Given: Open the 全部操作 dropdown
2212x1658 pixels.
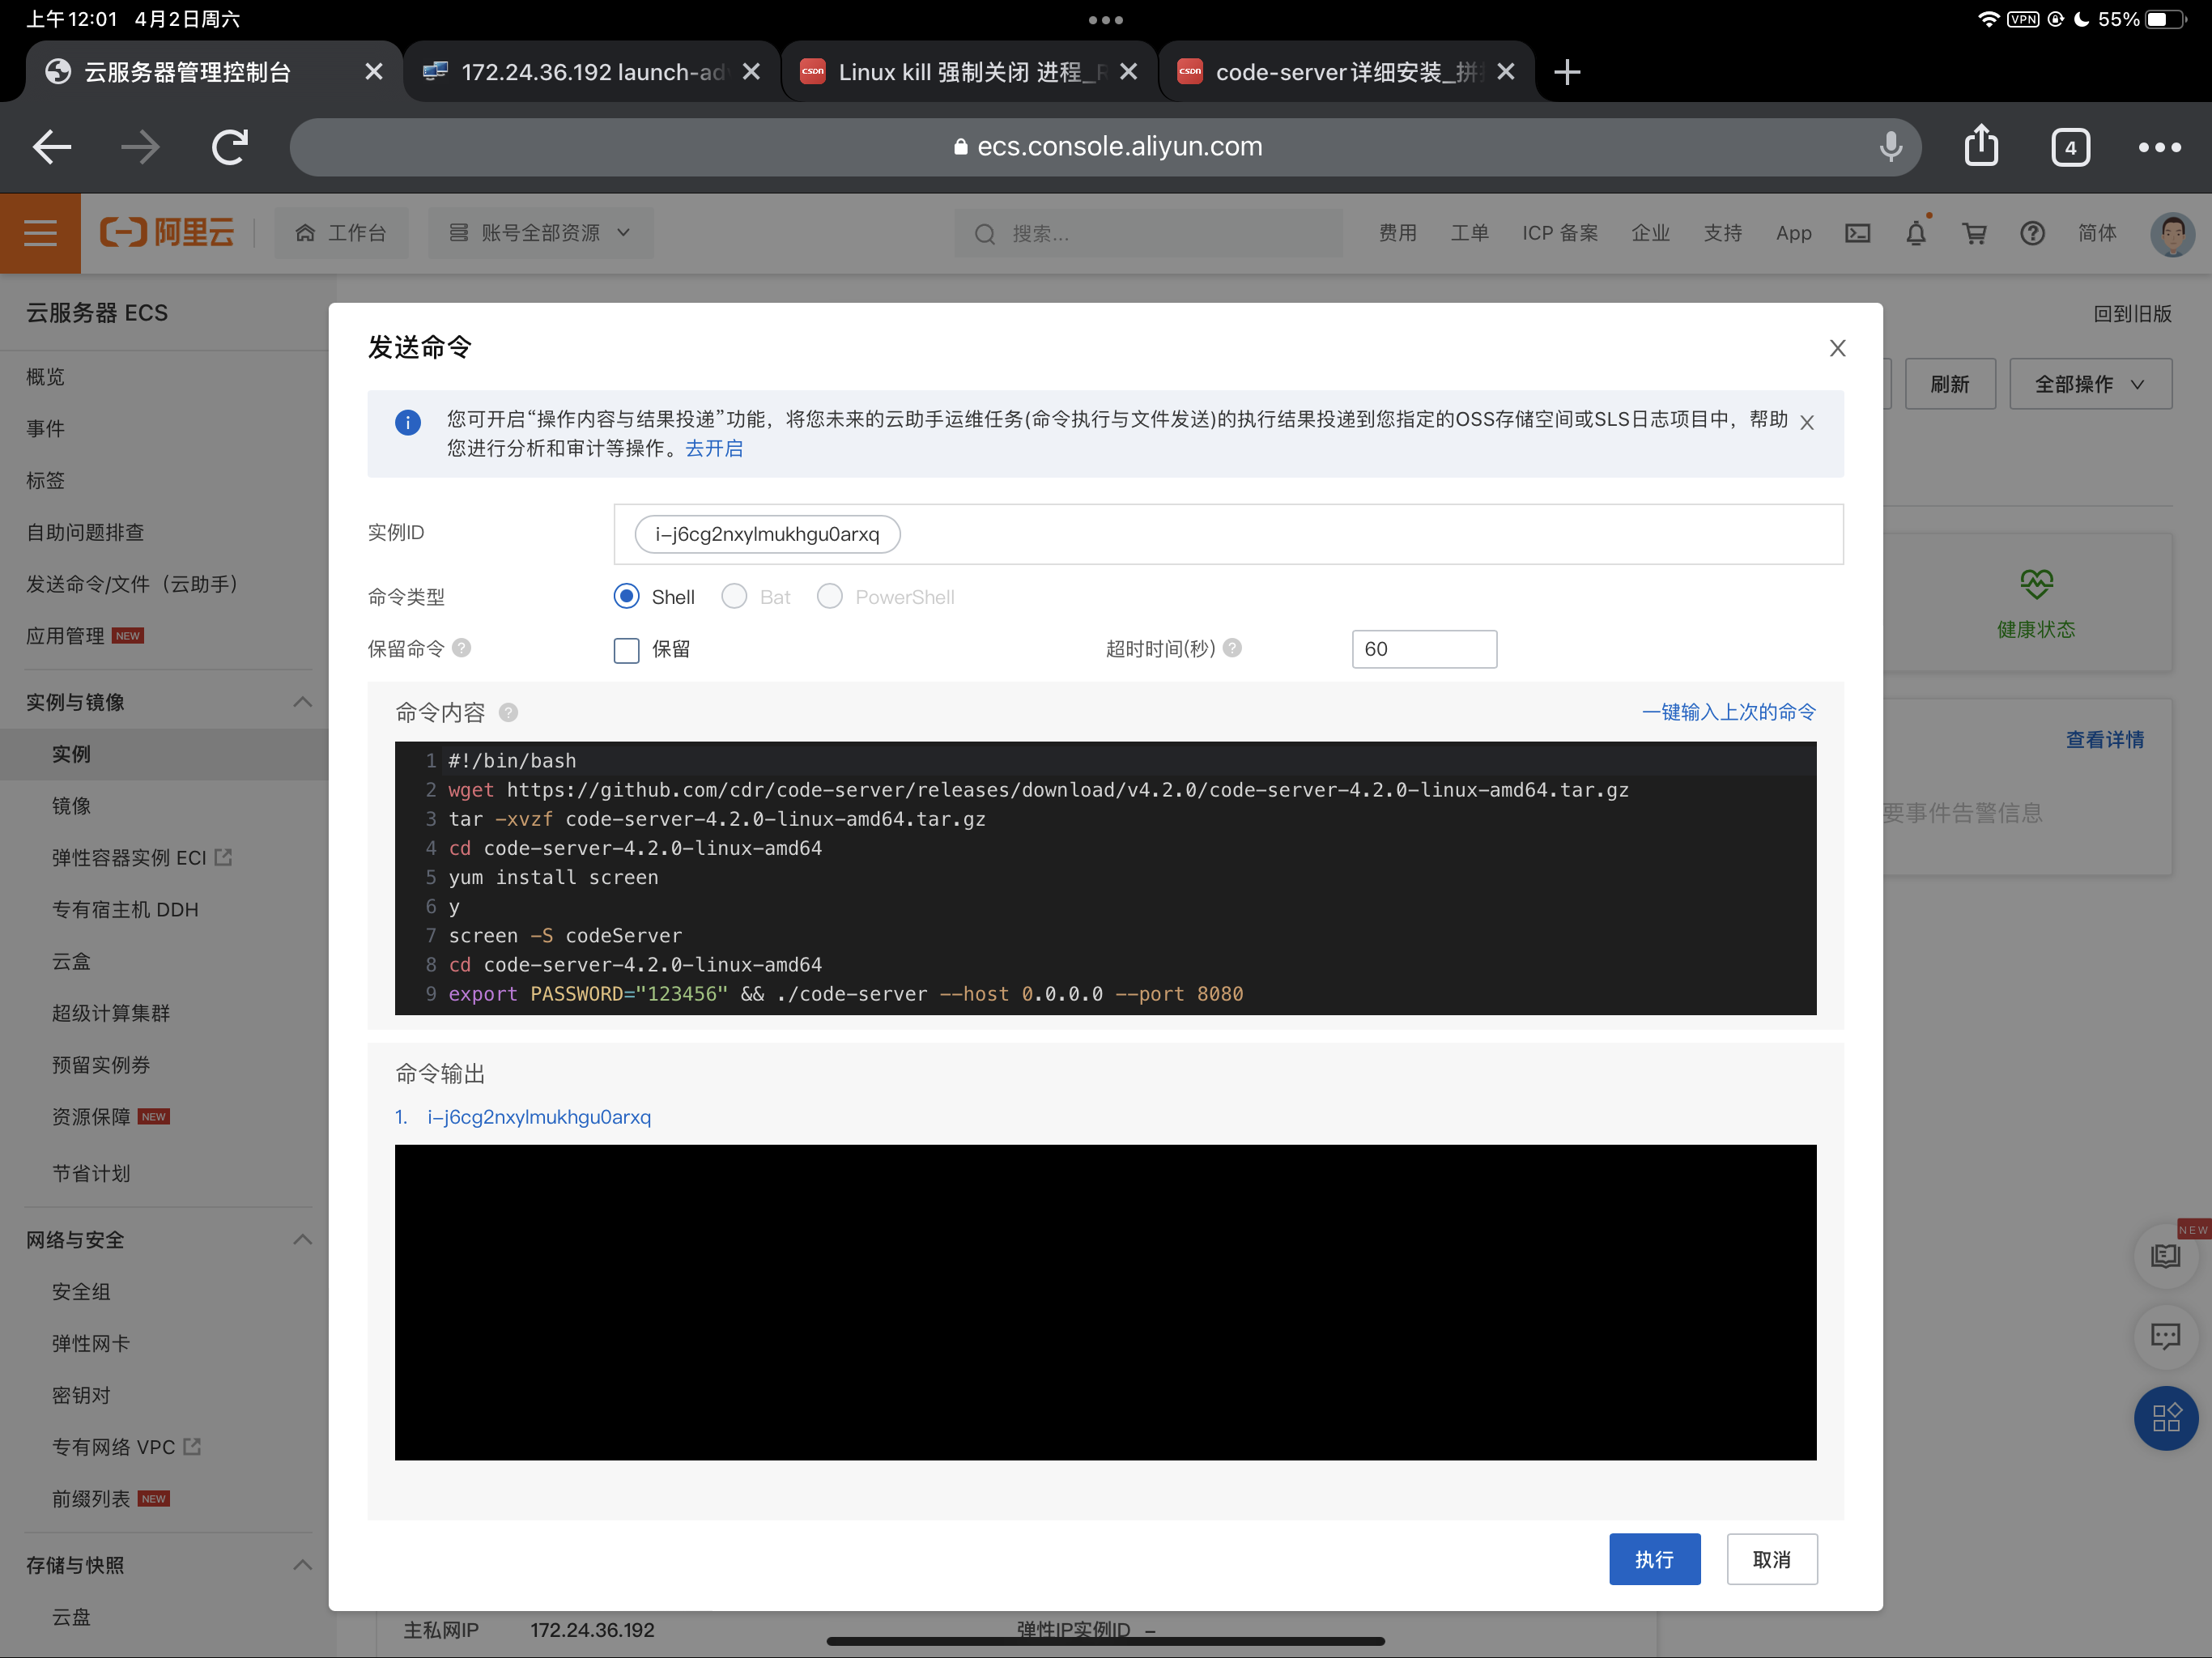Looking at the screenshot, I should tap(2090, 384).
